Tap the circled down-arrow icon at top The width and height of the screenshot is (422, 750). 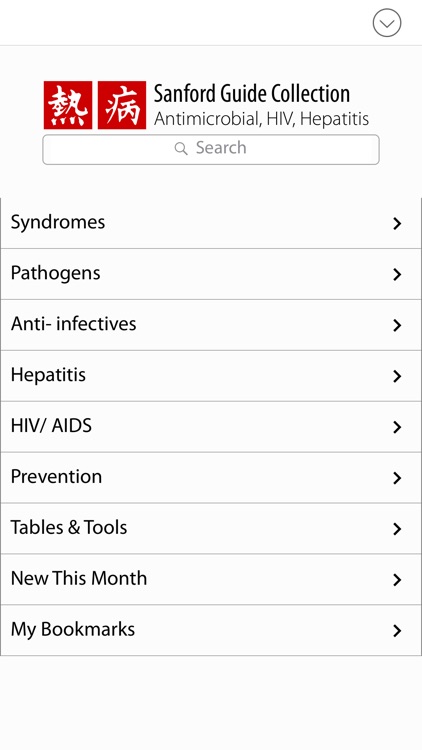(x=387, y=22)
